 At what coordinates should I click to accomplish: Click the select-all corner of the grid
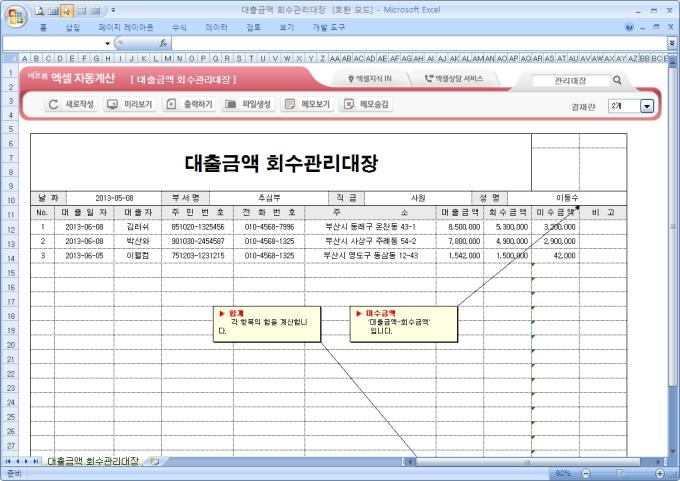click(10, 58)
